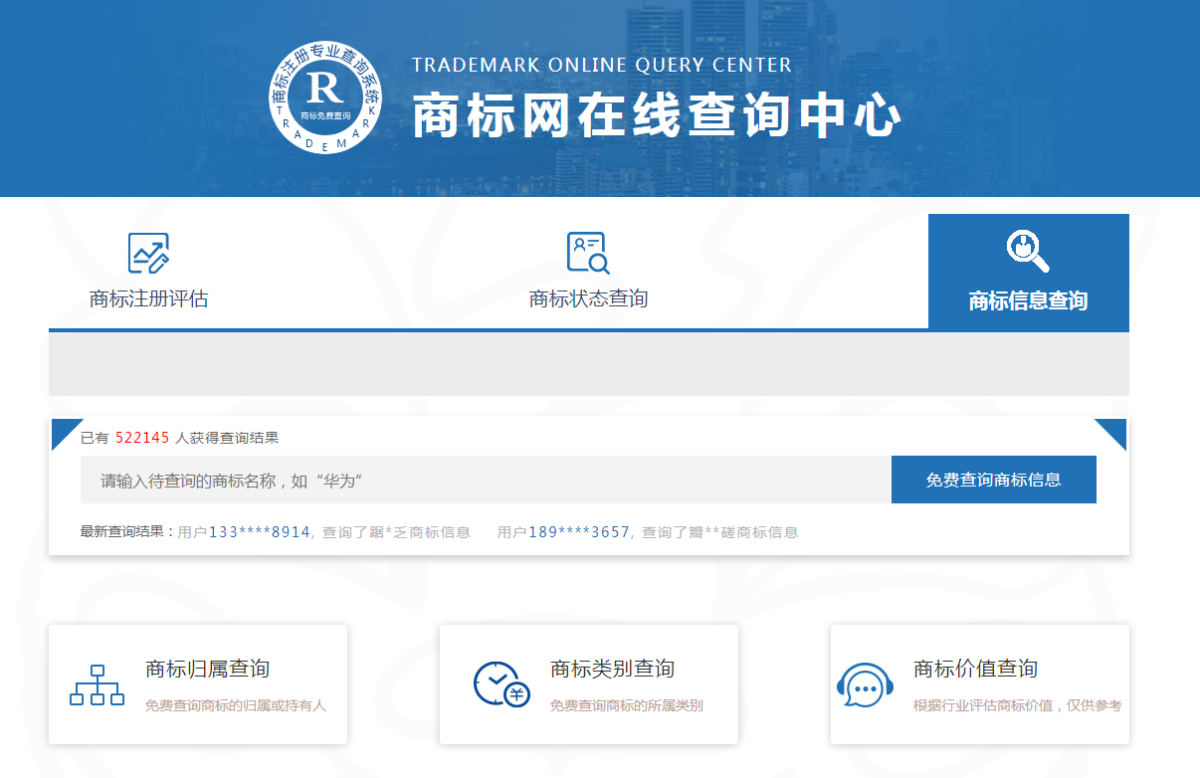Click the red 522145 query count
The height and width of the screenshot is (778, 1200).
coord(143,438)
